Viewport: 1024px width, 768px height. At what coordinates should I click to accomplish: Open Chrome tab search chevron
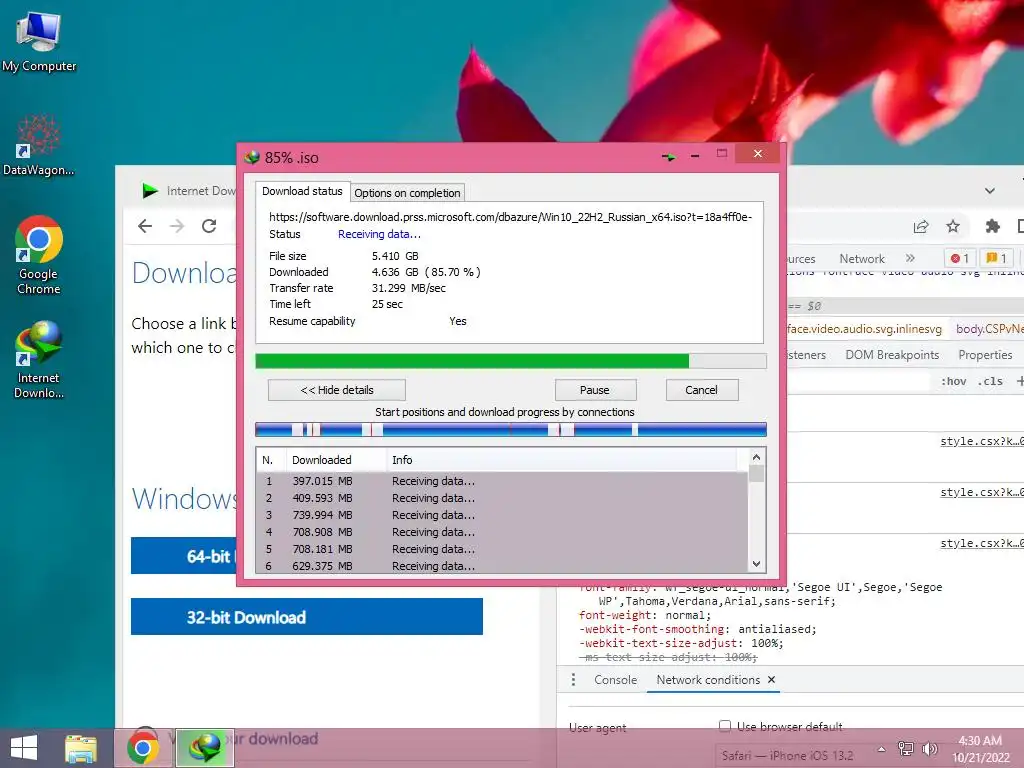pyautogui.click(x=990, y=191)
